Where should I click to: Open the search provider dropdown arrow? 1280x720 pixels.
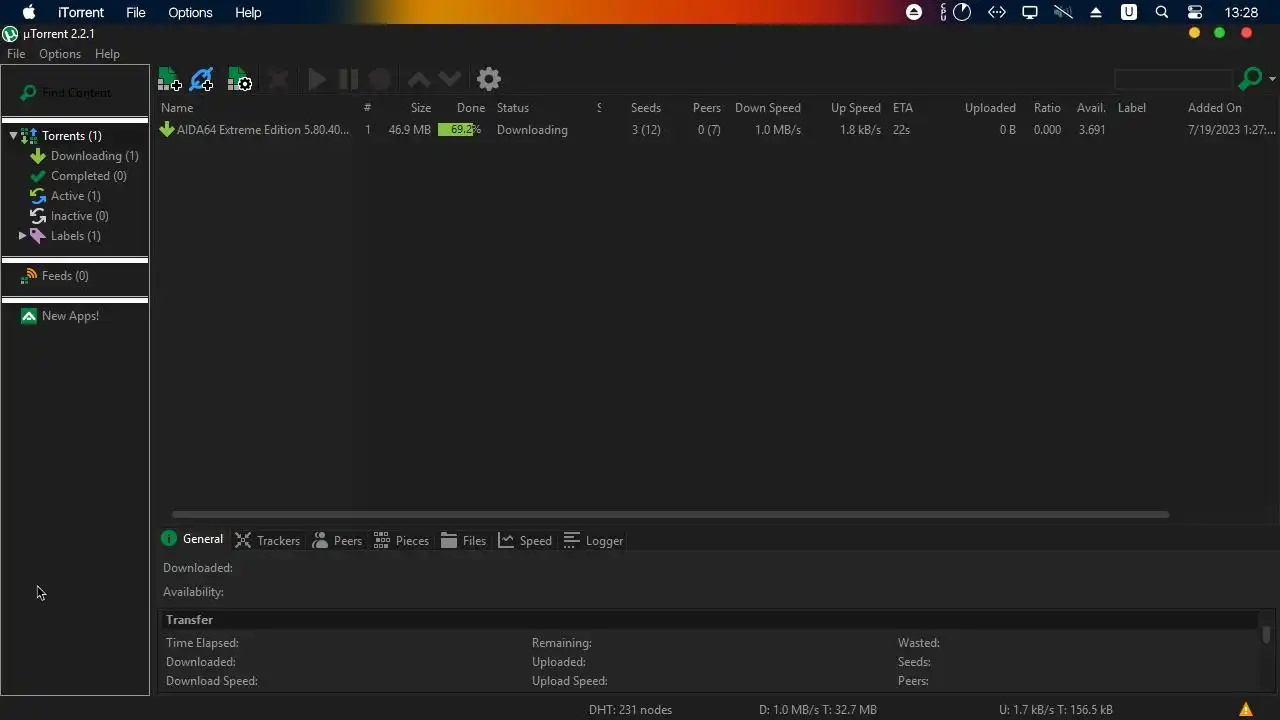coord(1271,79)
